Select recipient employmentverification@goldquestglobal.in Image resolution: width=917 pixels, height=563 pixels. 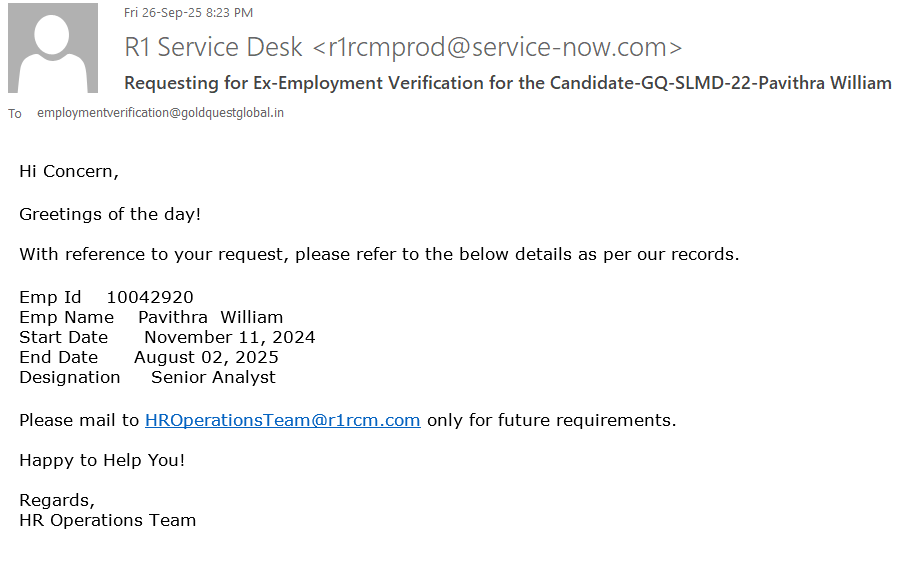(x=160, y=113)
